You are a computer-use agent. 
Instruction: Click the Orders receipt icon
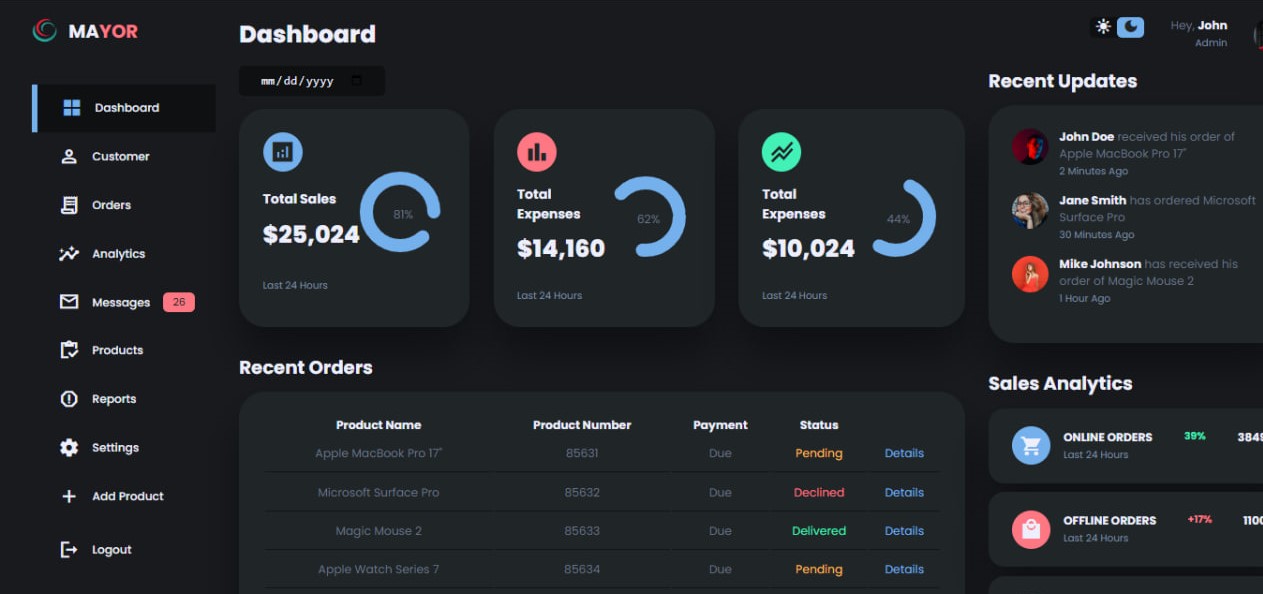click(x=69, y=205)
